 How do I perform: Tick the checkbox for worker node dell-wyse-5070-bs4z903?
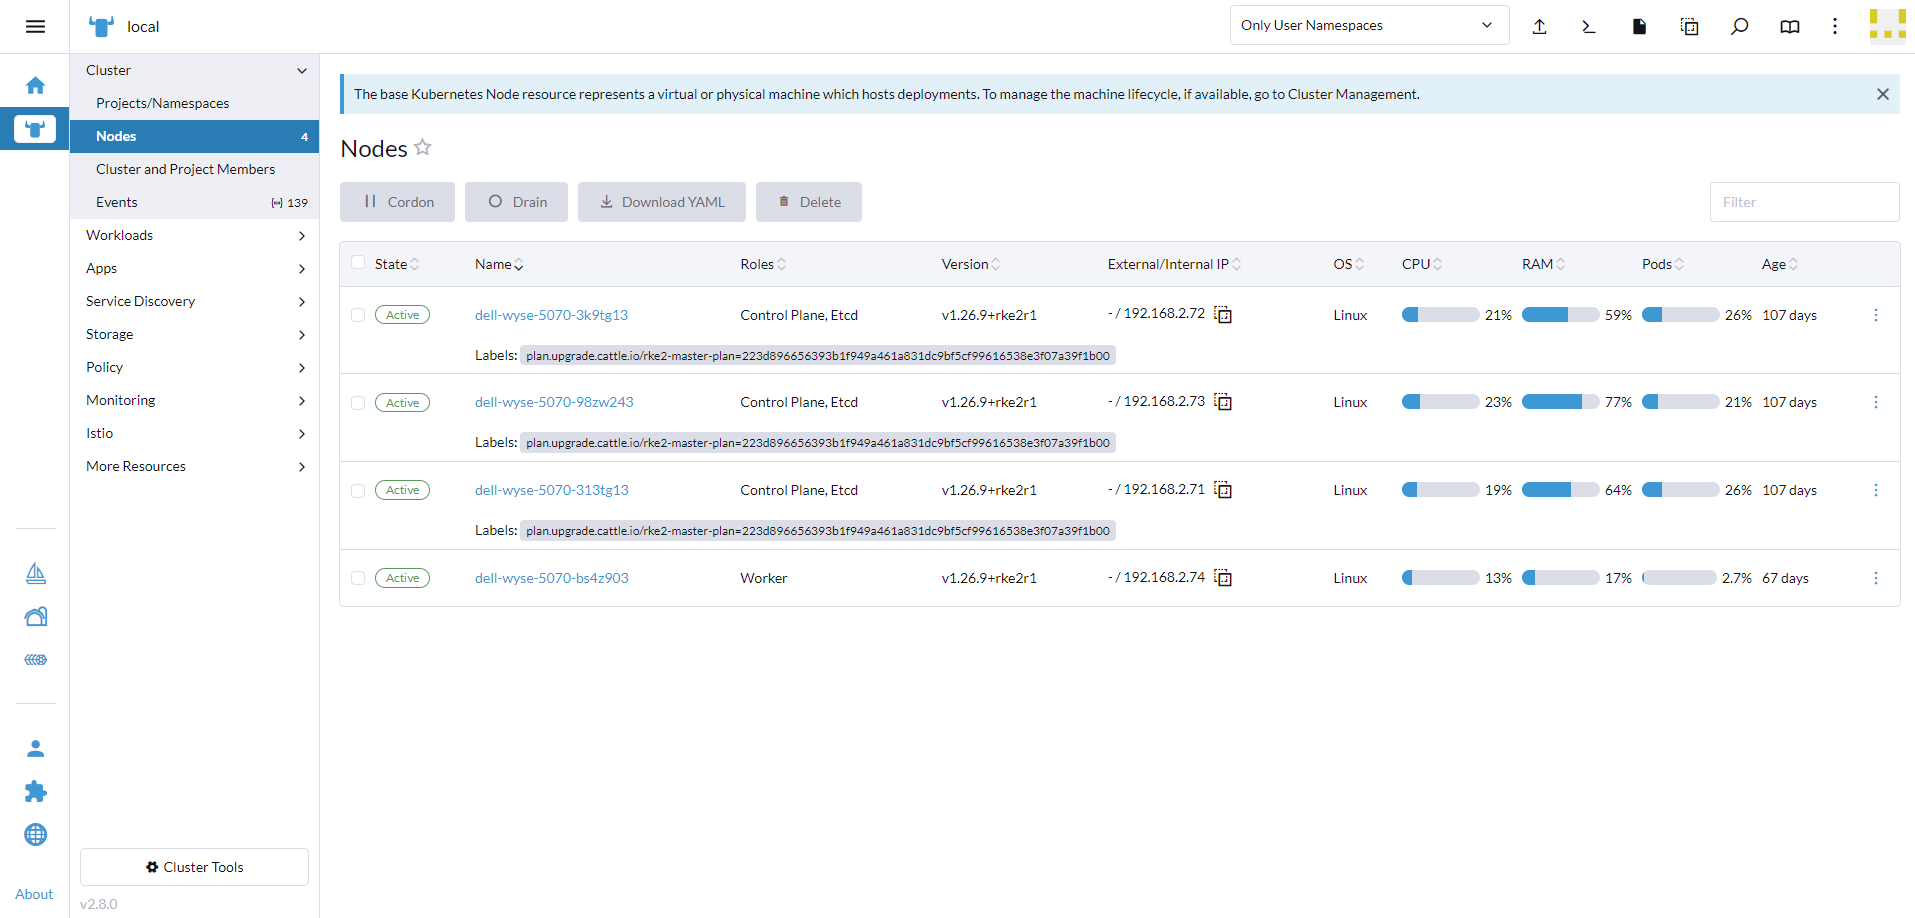point(358,578)
